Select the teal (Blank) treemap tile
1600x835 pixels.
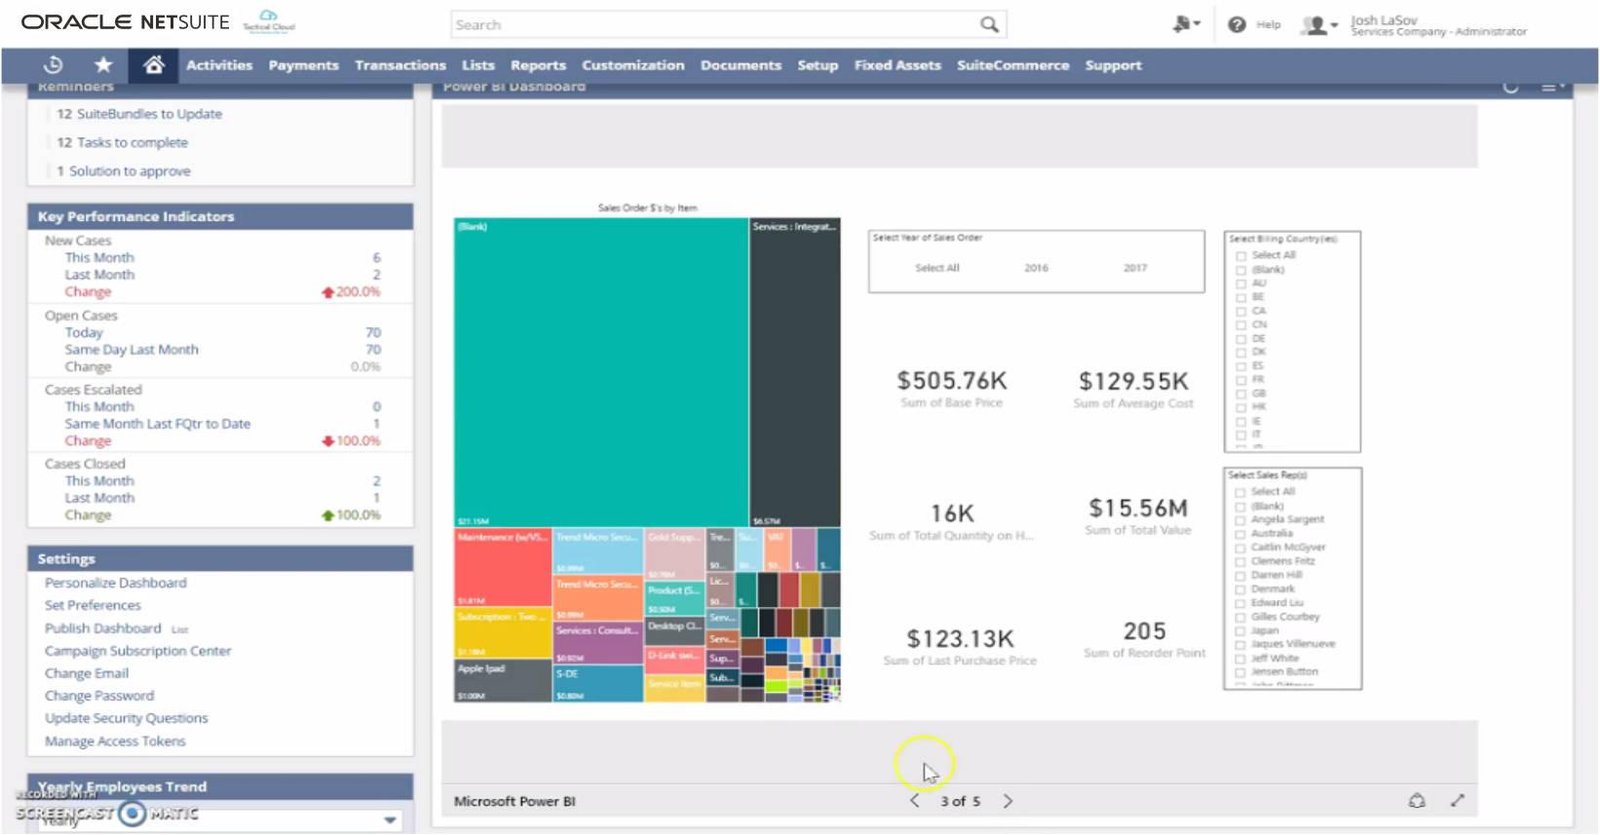tap(601, 372)
